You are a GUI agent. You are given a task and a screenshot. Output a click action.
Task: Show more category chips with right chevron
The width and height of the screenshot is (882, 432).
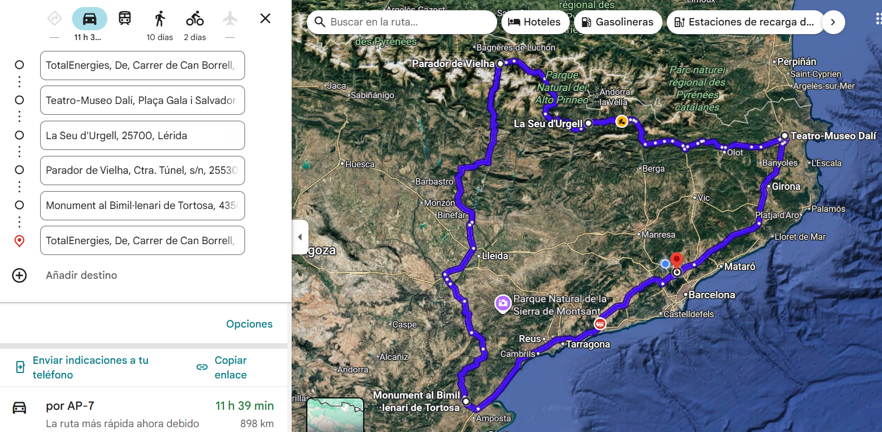pyautogui.click(x=833, y=22)
